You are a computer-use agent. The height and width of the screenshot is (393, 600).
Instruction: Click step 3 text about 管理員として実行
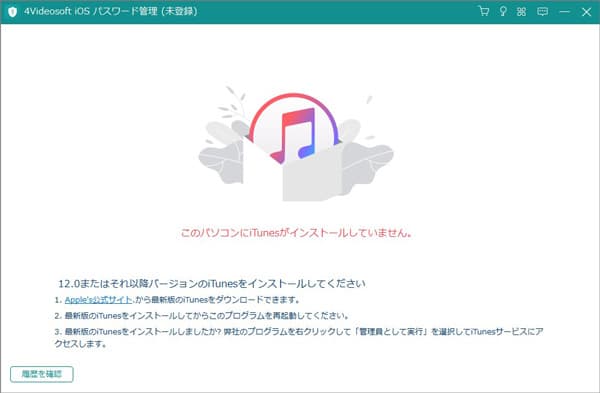click(x=299, y=338)
